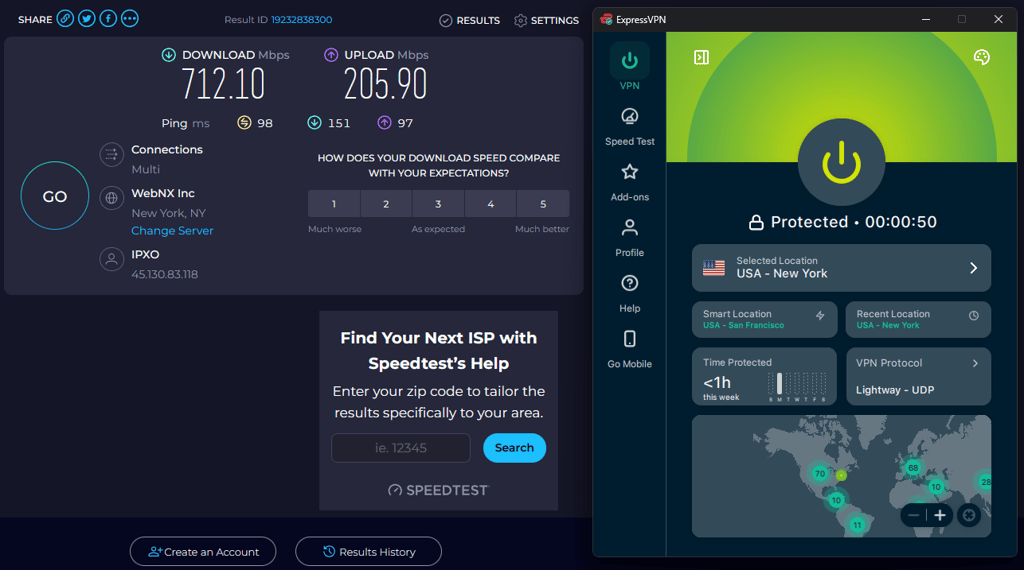Share the result on Twitter

pos(87,18)
